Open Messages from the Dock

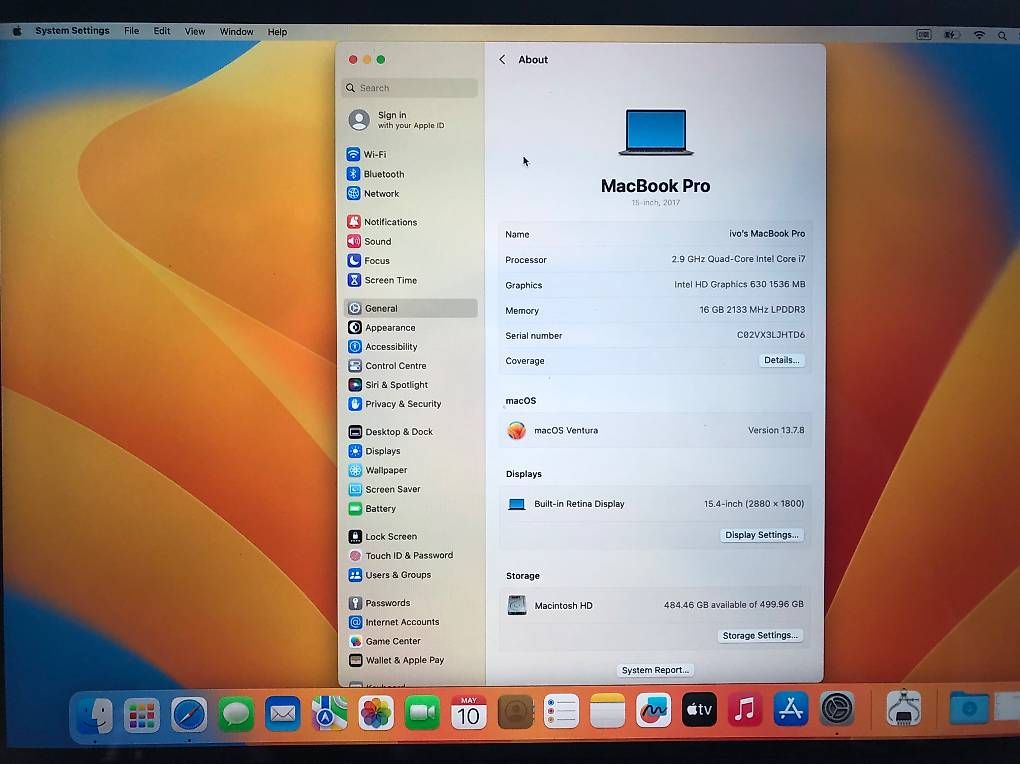click(x=236, y=715)
